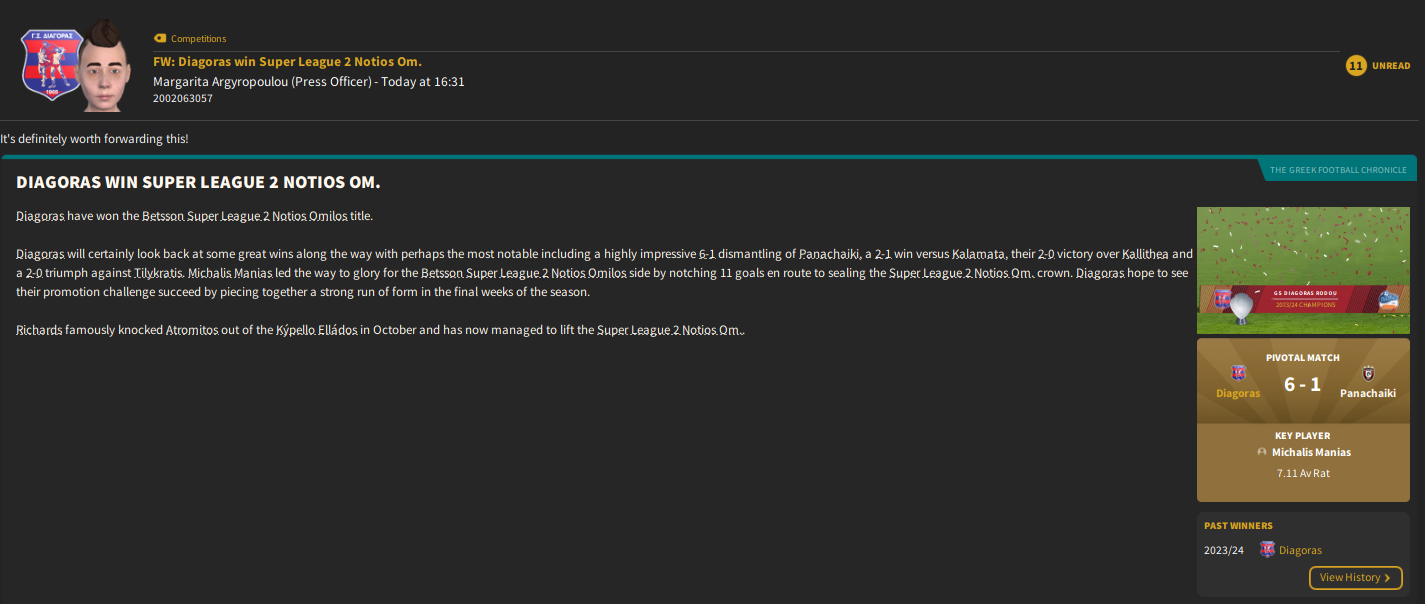Open the Diagoras link in Past Winners
The height and width of the screenshot is (604, 1425).
click(1300, 550)
